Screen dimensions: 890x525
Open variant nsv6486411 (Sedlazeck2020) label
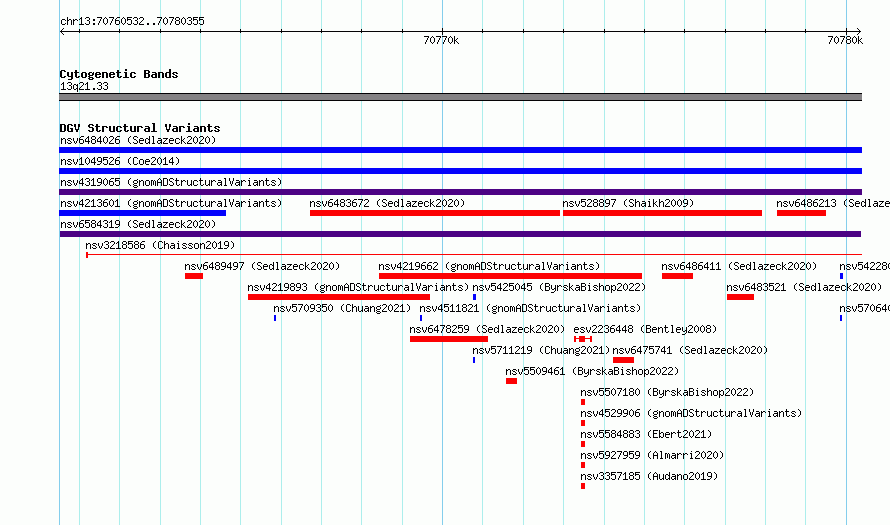(739, 266)
